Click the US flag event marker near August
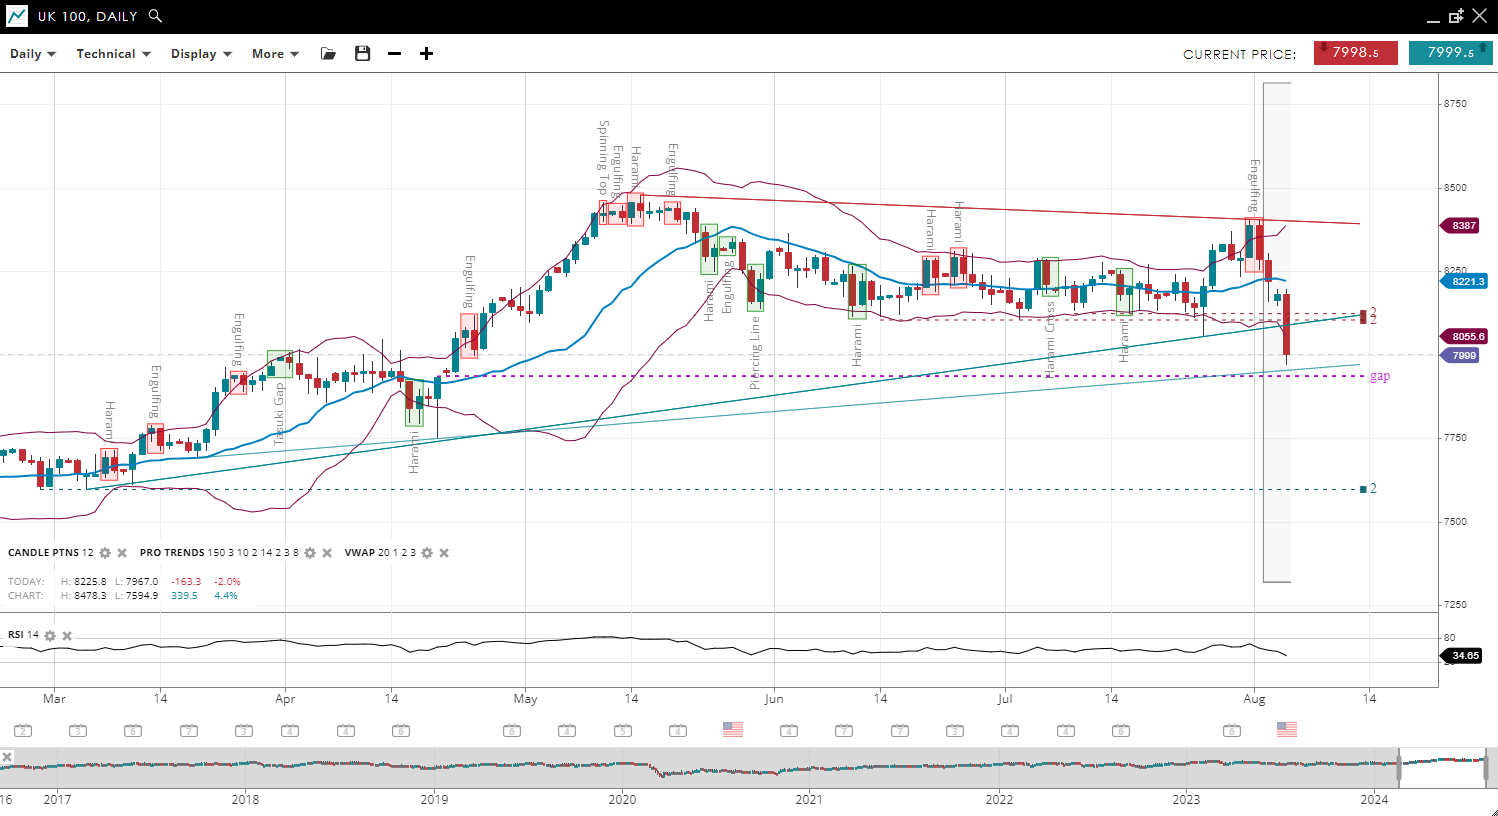This screenshot has height=816, width=1498. tap(1286, 730)
